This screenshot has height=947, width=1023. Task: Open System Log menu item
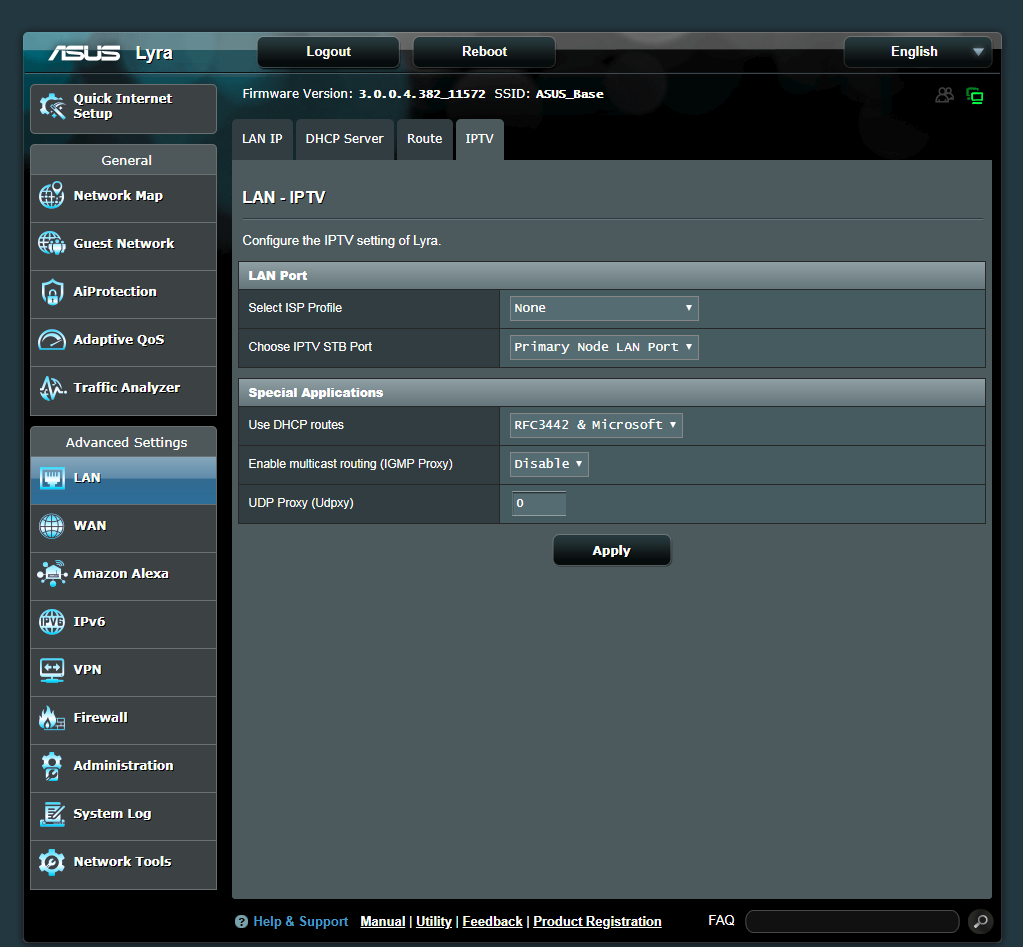(123, 817)
